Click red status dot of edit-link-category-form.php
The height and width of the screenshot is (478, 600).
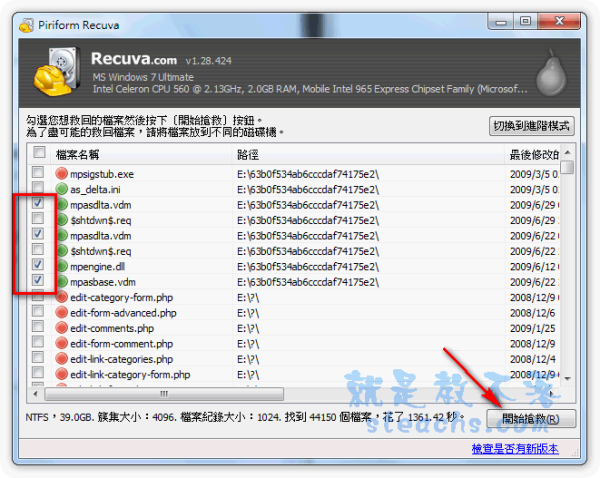click(x=61, y=374)
